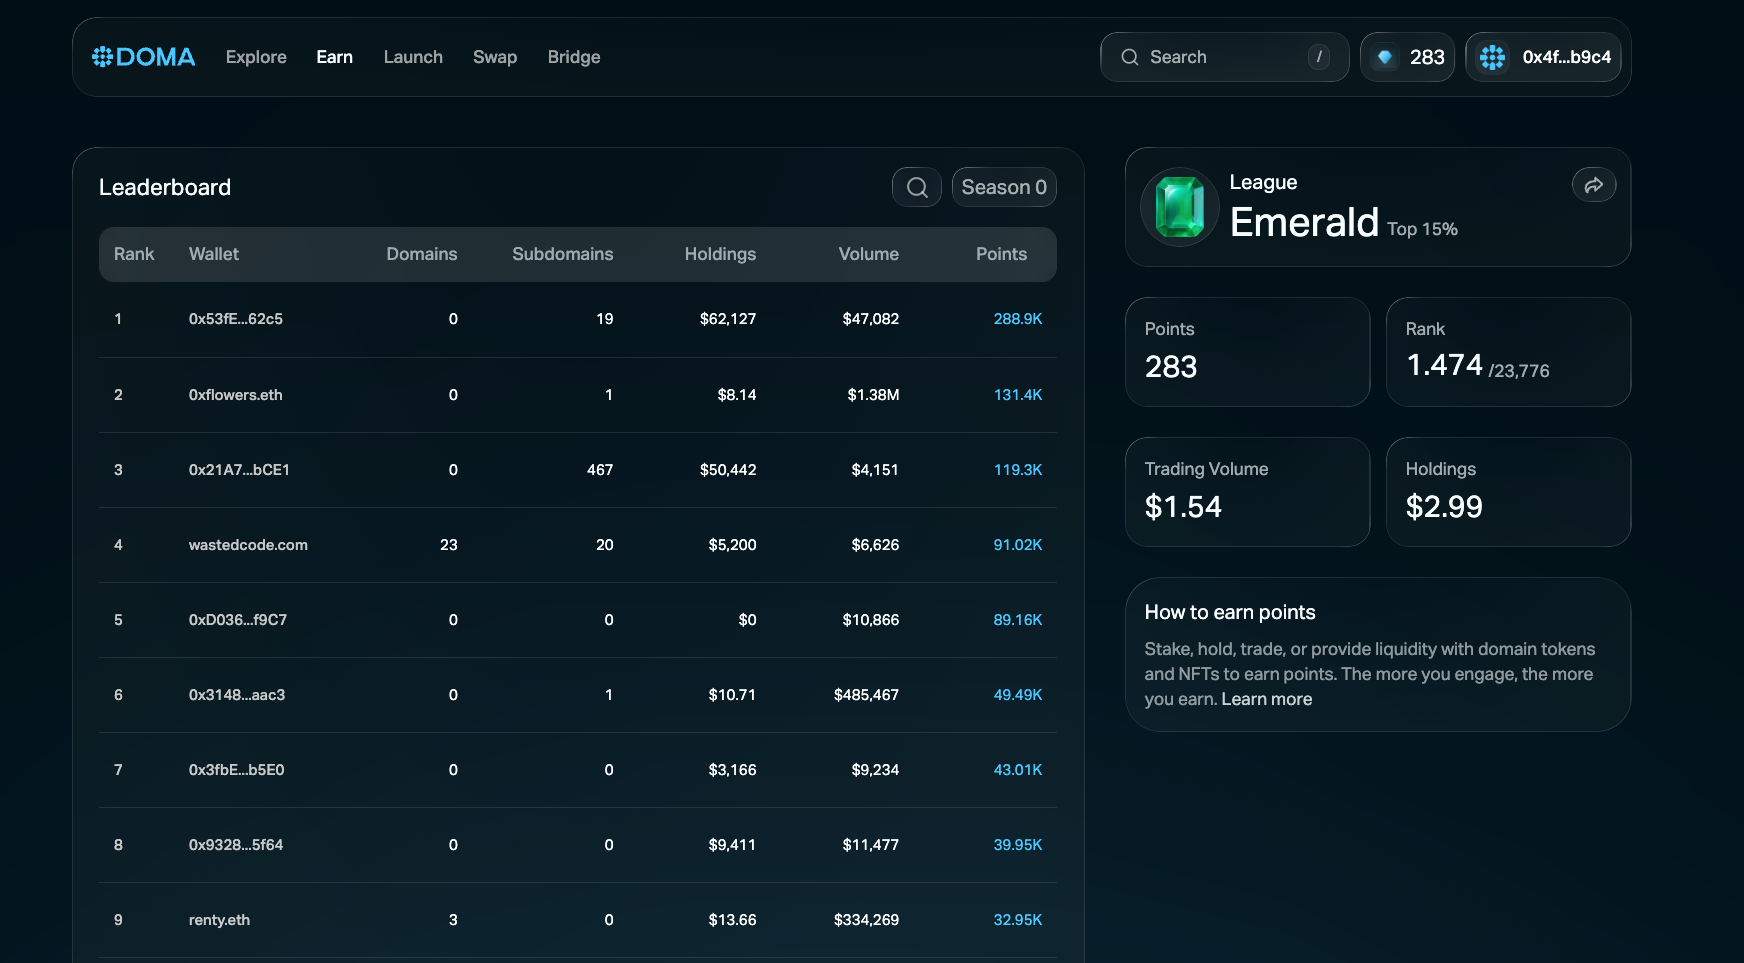Go to the Explore tab
The width and height of the screenshot is (1744, 963).
[256, 57]
